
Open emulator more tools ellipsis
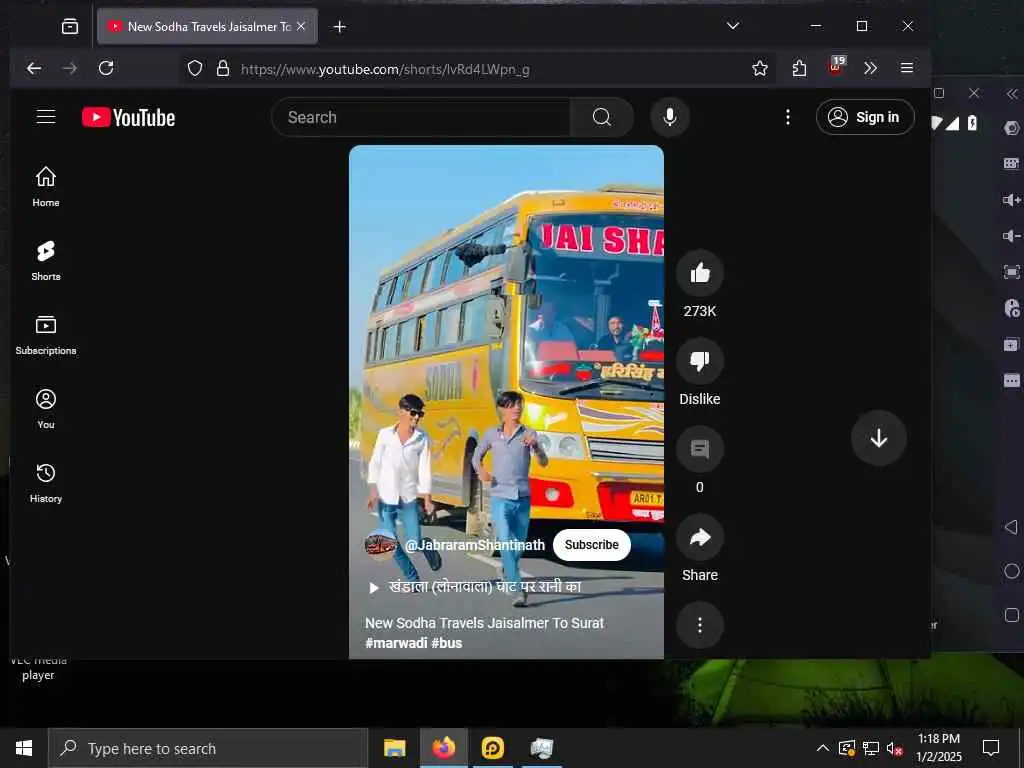click(x=1012, y=381)
